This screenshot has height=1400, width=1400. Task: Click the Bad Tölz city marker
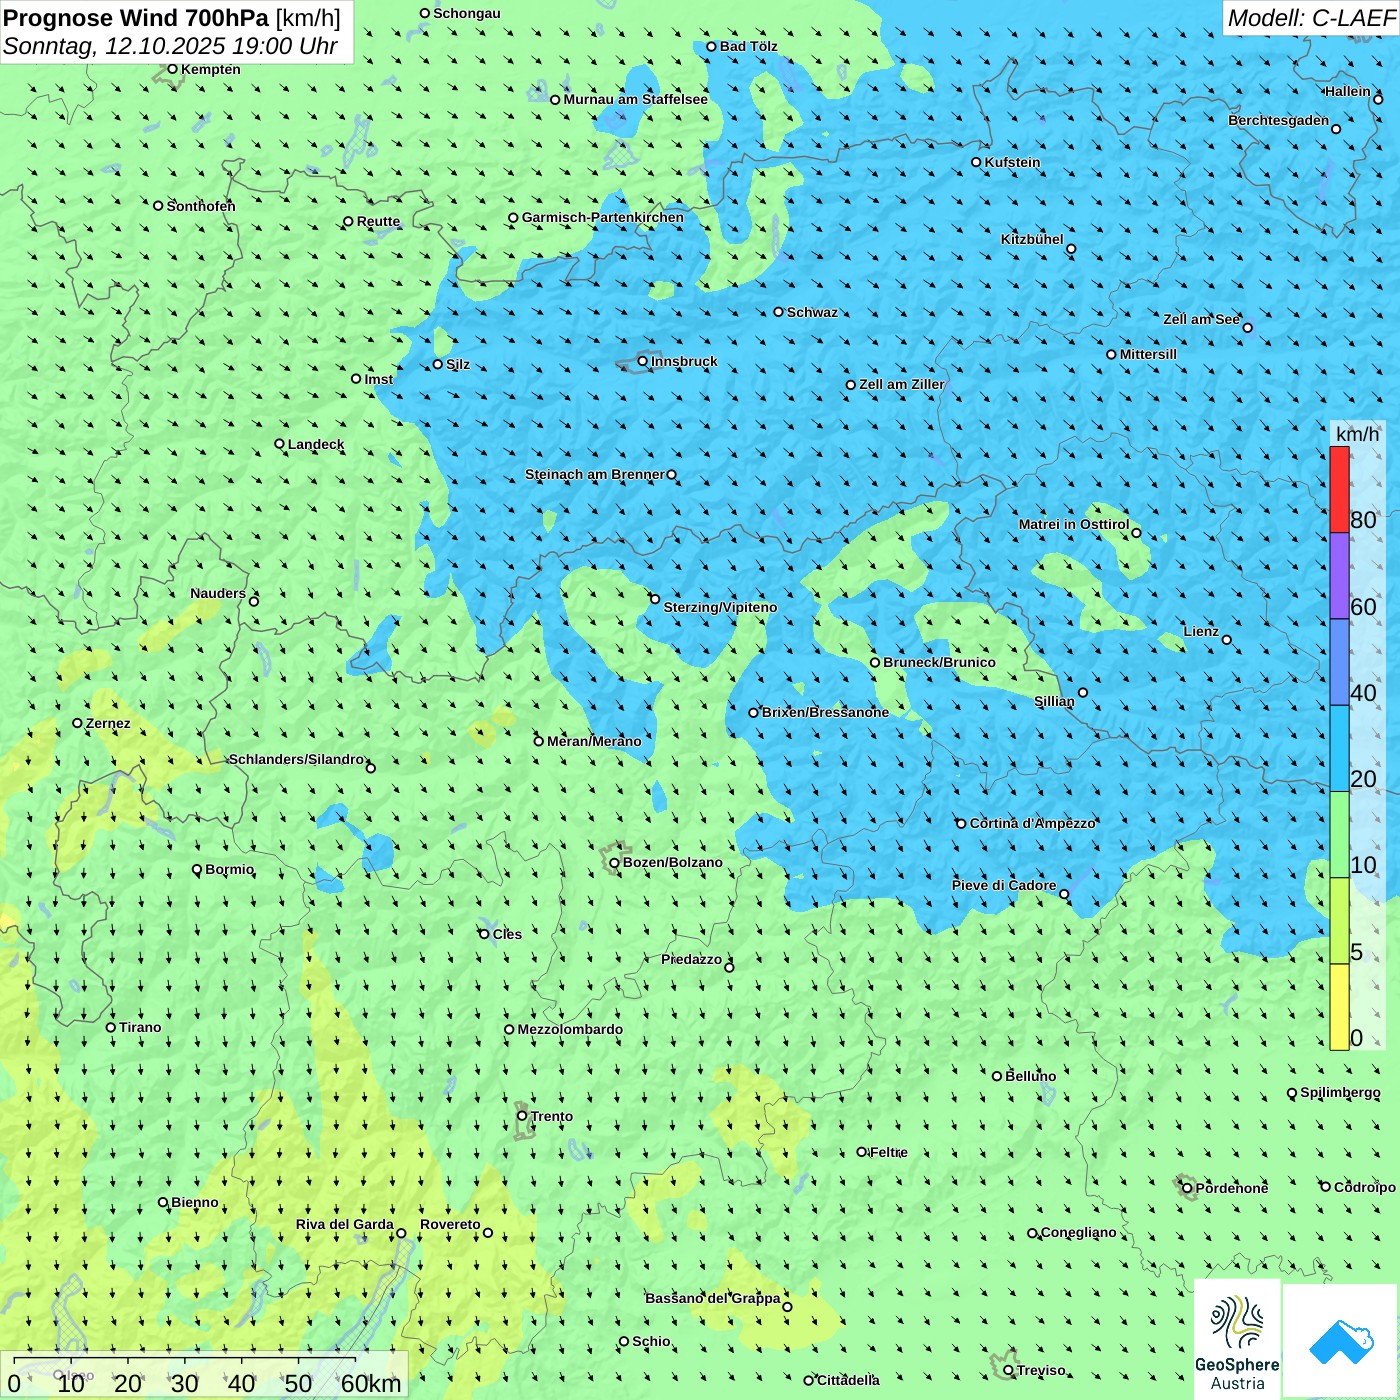tap(711, 47)
